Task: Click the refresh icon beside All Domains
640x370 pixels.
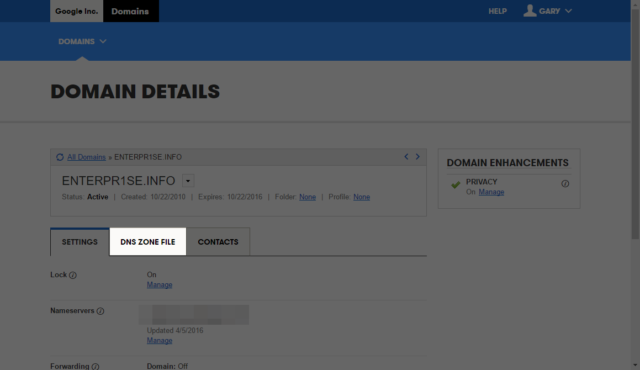Action: 60,157
